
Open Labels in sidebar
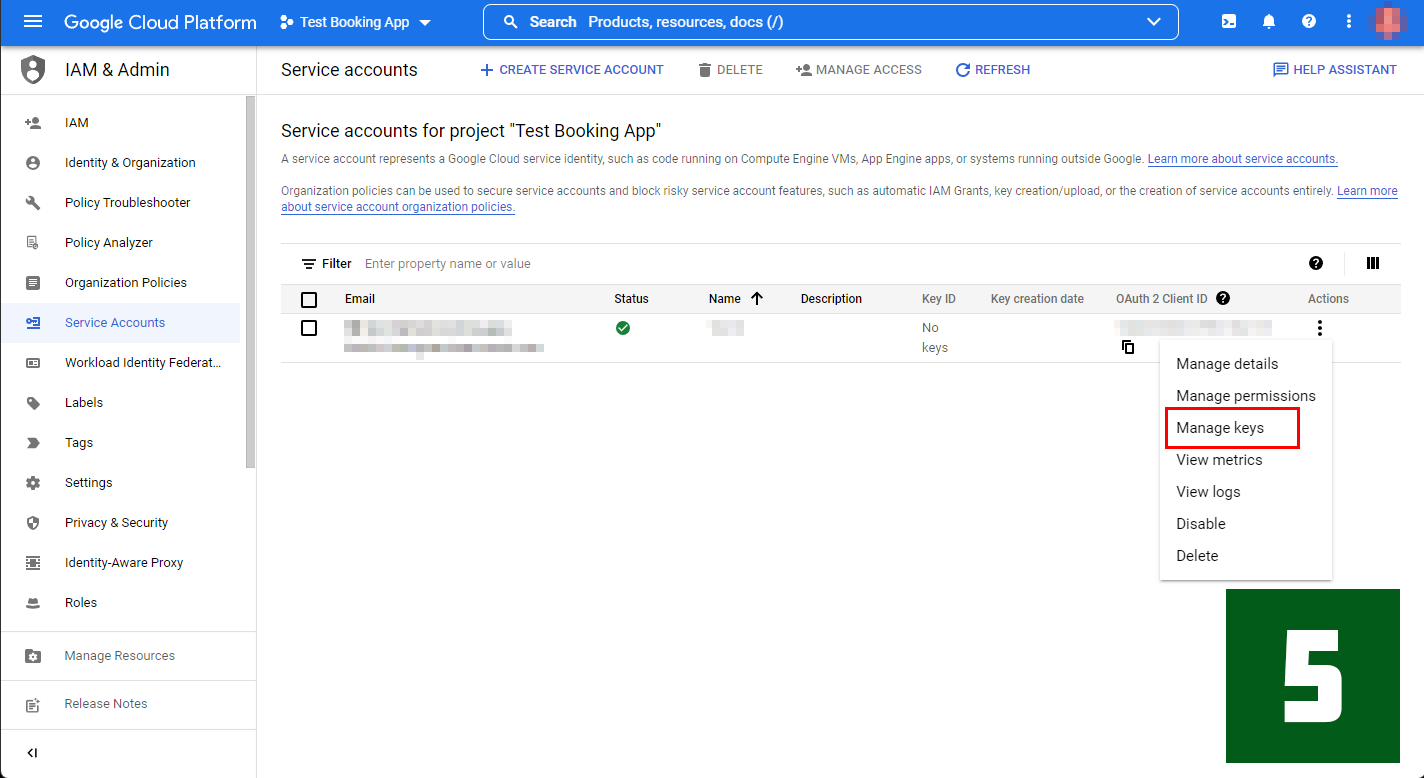point(84,403)
